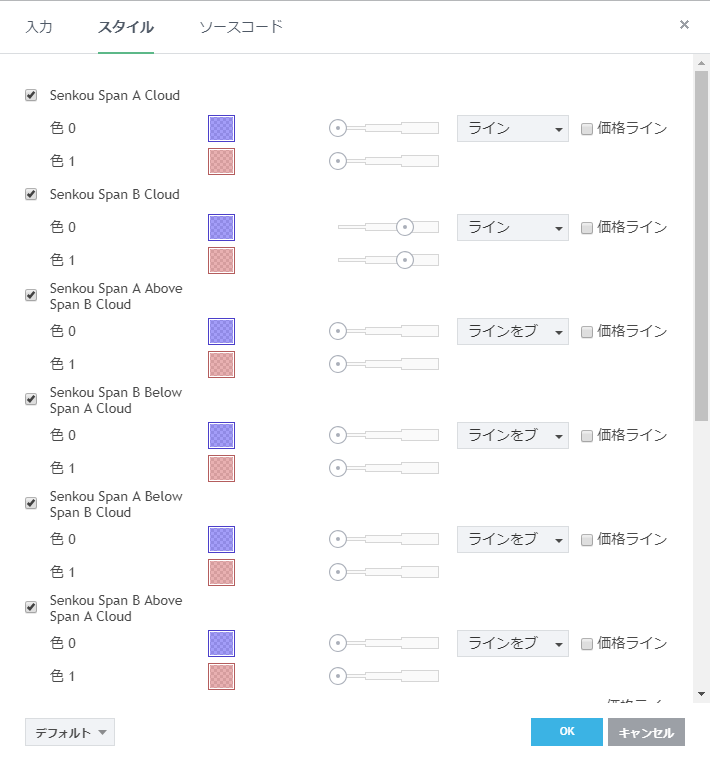The height and width of the screenshot is (771, 710).
Task: Open color 1 swatch for Span B Below Span A Cloud
Action: [221, 468]
